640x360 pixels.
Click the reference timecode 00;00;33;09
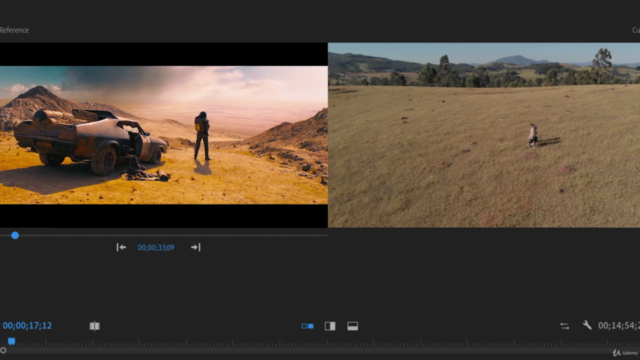tap(156, 248)
